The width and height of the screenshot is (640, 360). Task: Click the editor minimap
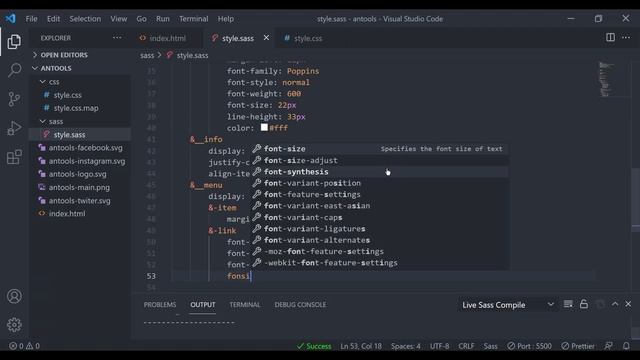click(606, 79)
